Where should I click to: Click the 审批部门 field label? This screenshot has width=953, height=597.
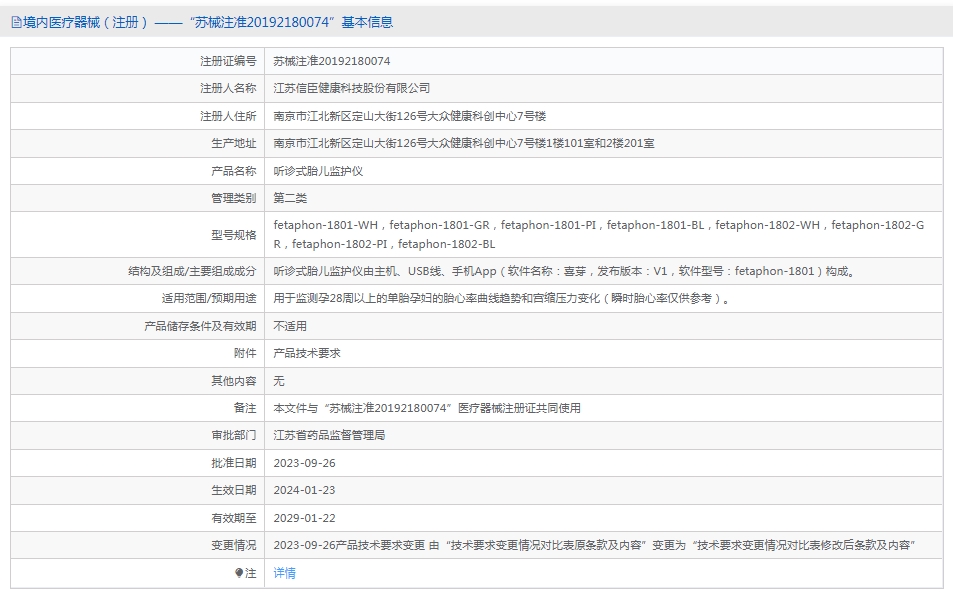click(233, 435)
